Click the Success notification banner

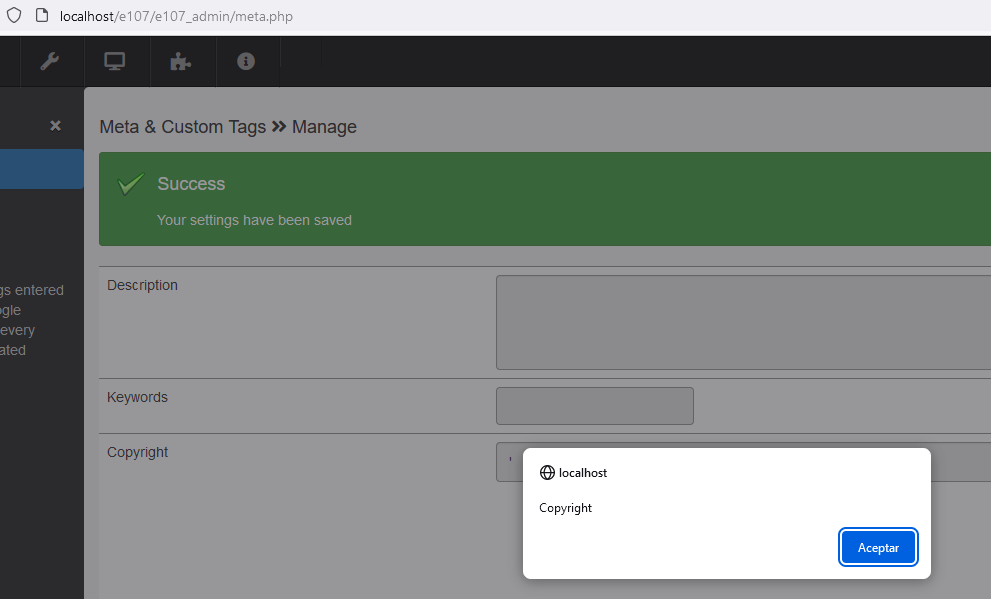click(x=544, y=199)
